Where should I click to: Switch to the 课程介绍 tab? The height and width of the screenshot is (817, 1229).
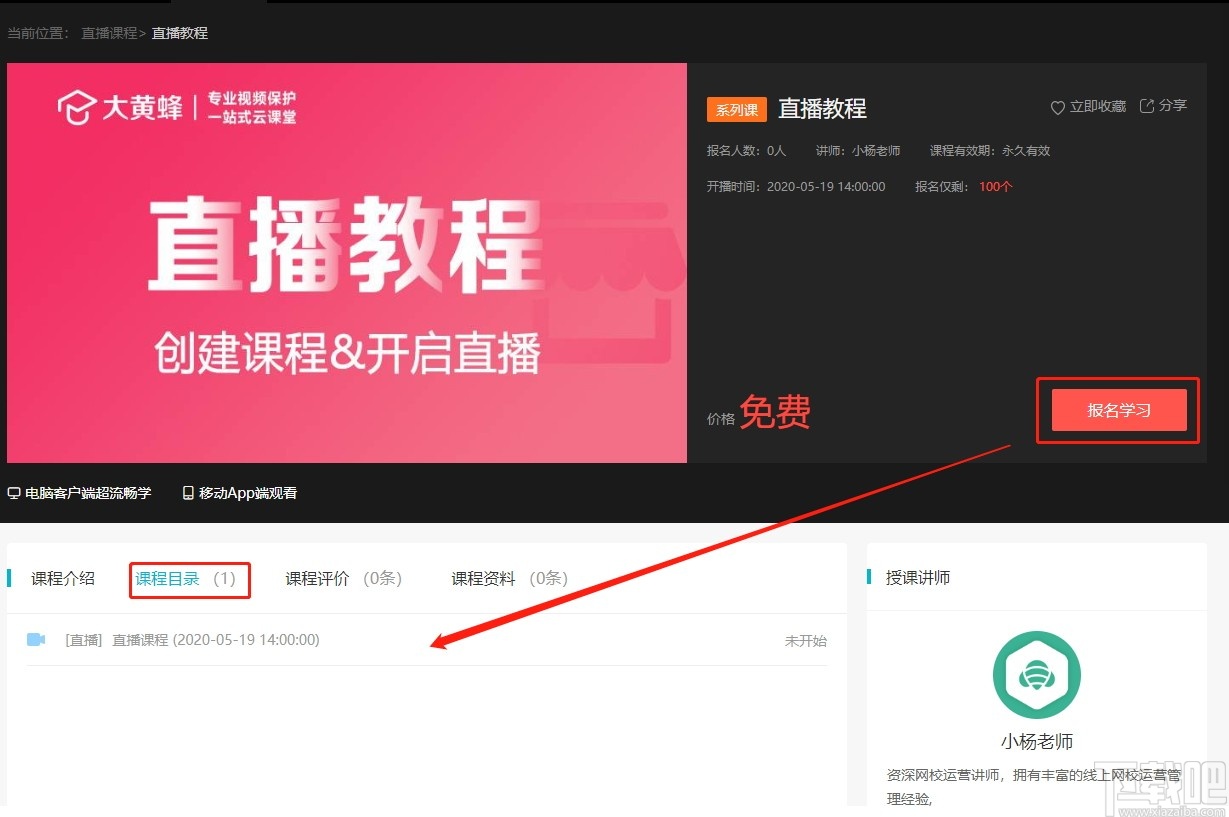pyautogui.click(x=62, y=578)
